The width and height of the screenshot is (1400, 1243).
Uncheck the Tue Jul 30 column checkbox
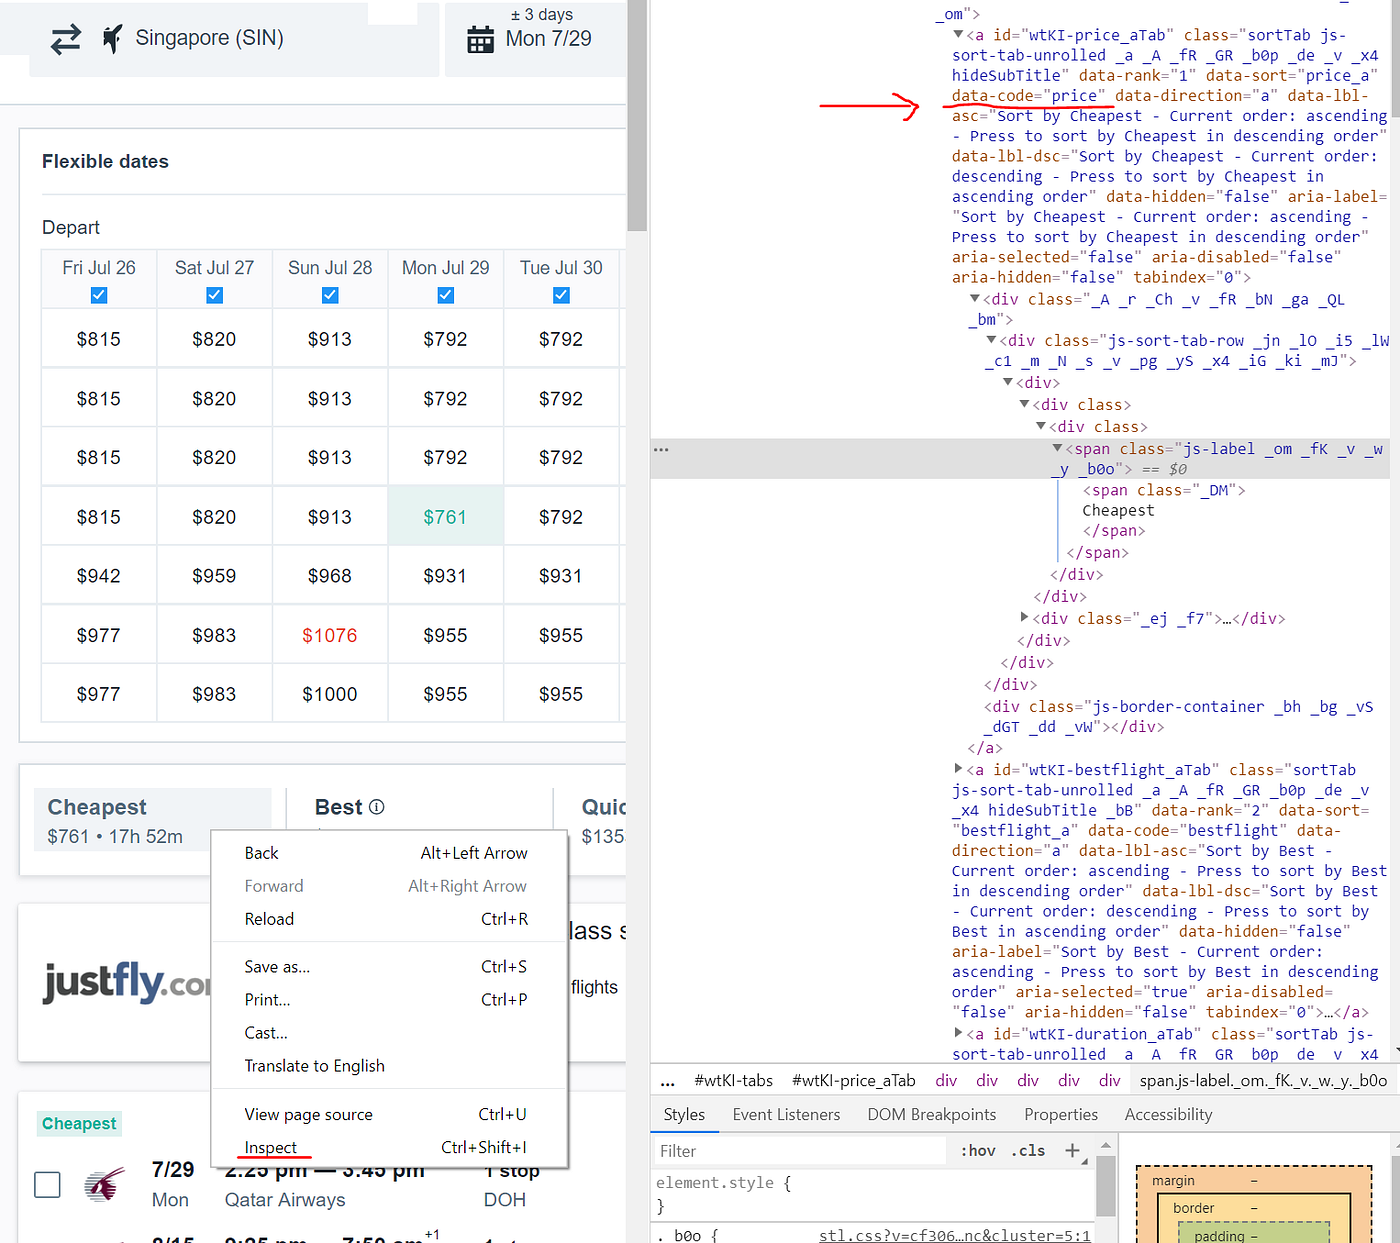coord(561,295)
